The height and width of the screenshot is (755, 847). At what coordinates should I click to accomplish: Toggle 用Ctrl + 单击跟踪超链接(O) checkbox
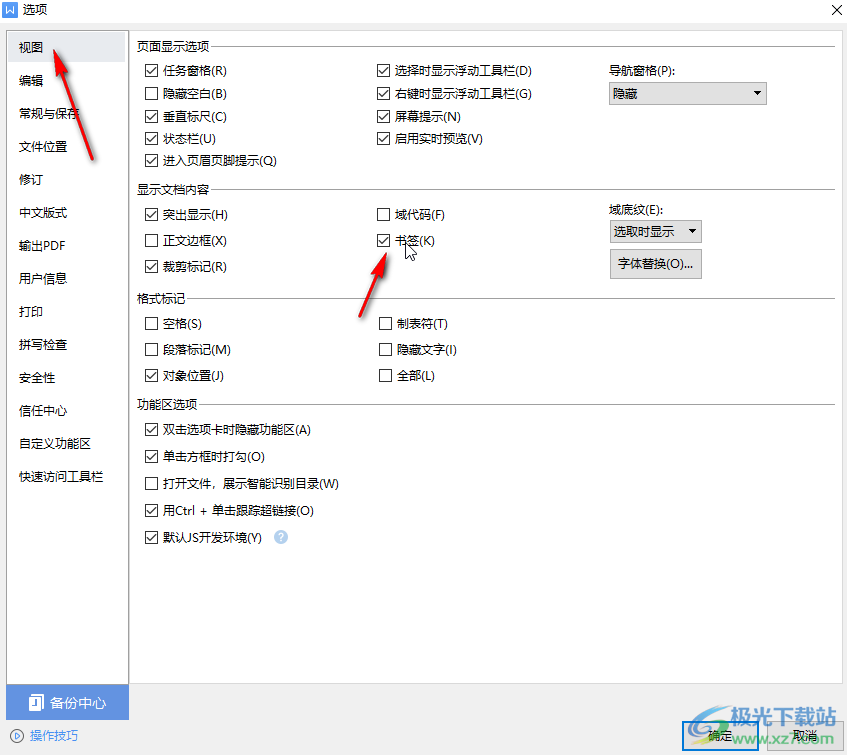151,511
